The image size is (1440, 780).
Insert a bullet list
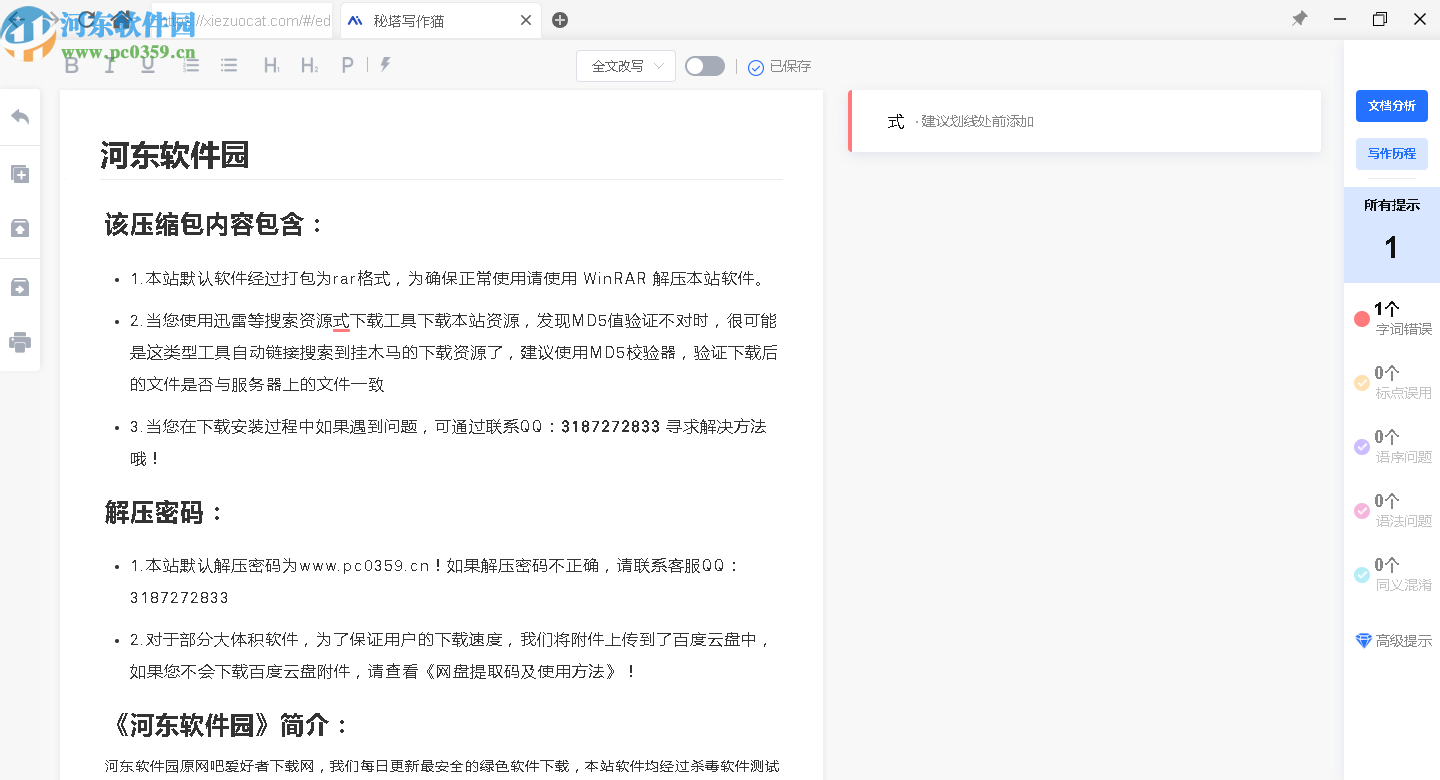click(229, 65)
